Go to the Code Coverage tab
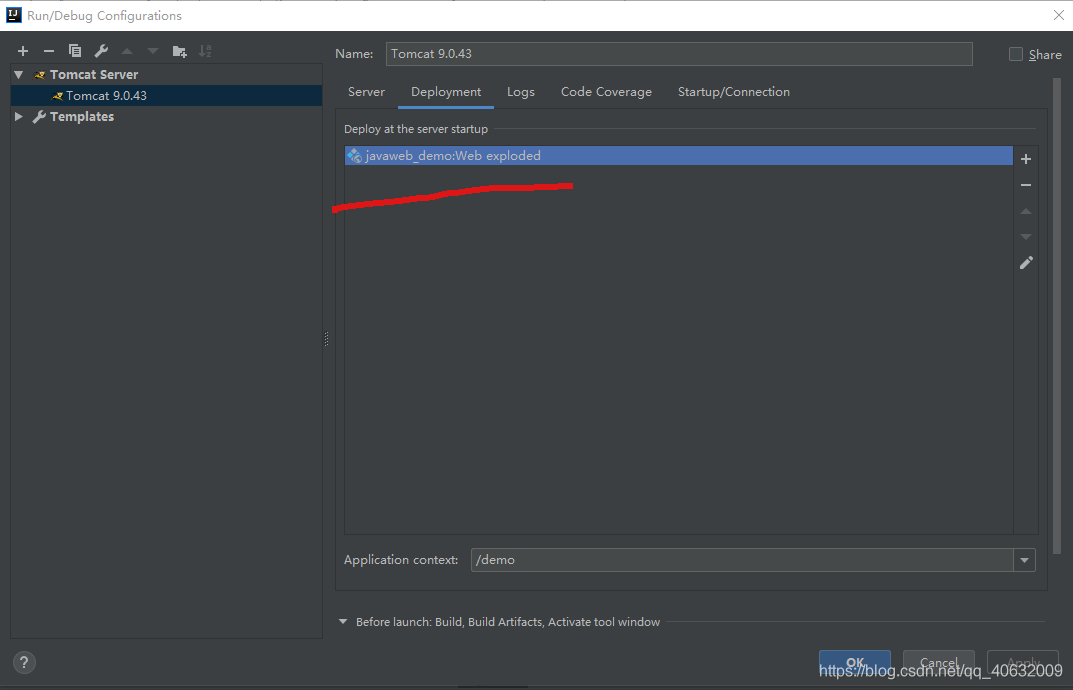 (x=606, y=92)
